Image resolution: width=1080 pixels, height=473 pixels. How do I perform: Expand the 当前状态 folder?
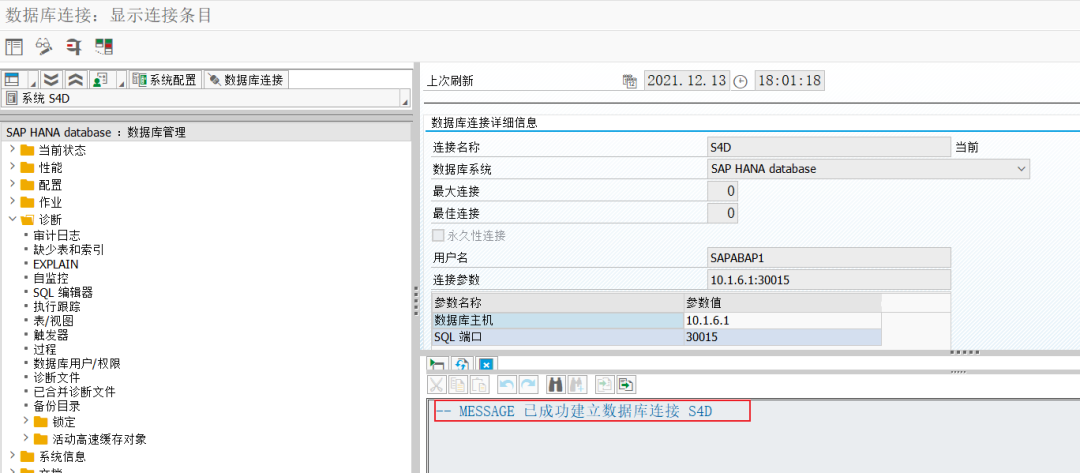pos(12,150)
